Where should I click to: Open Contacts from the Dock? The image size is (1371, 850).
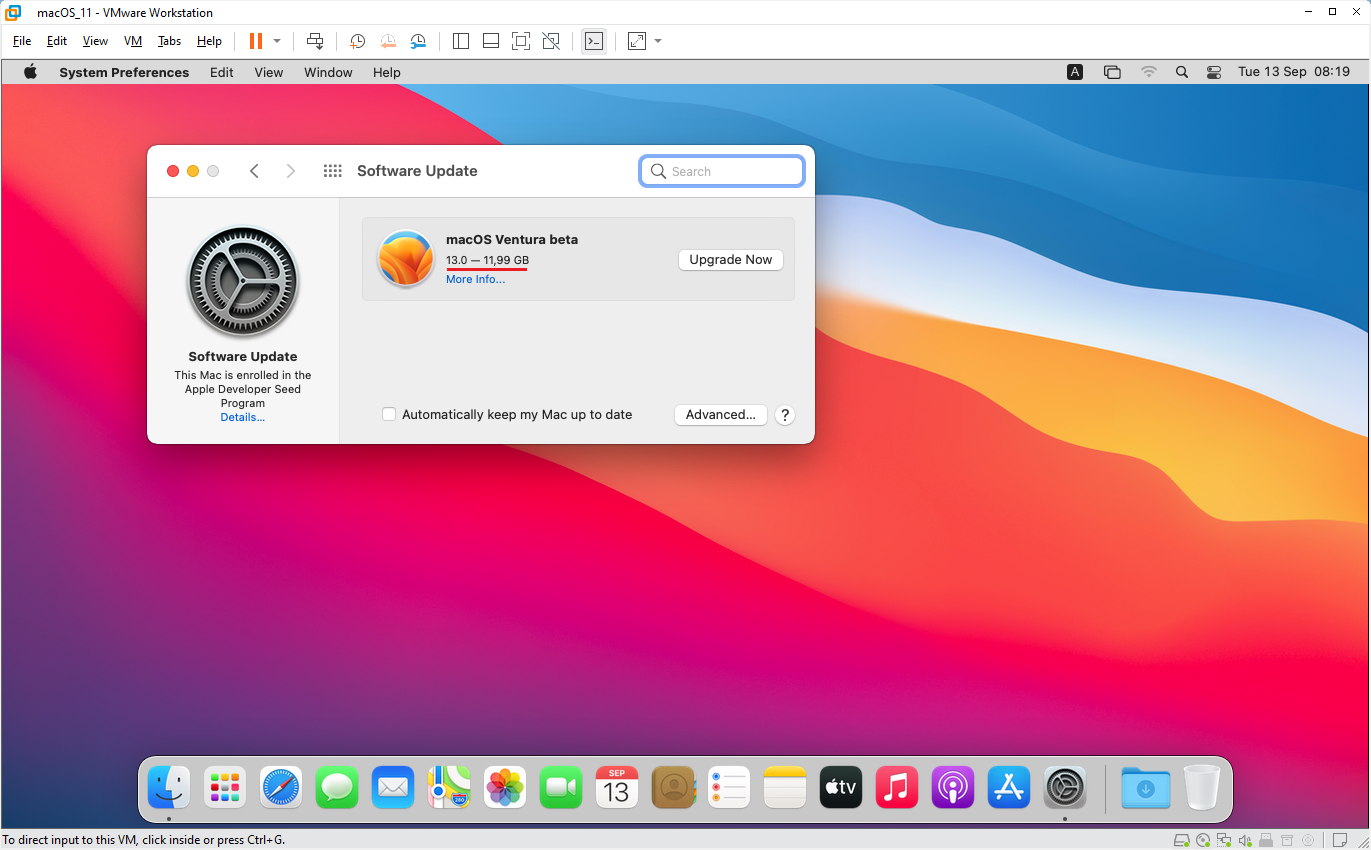(x=673, y=788)
